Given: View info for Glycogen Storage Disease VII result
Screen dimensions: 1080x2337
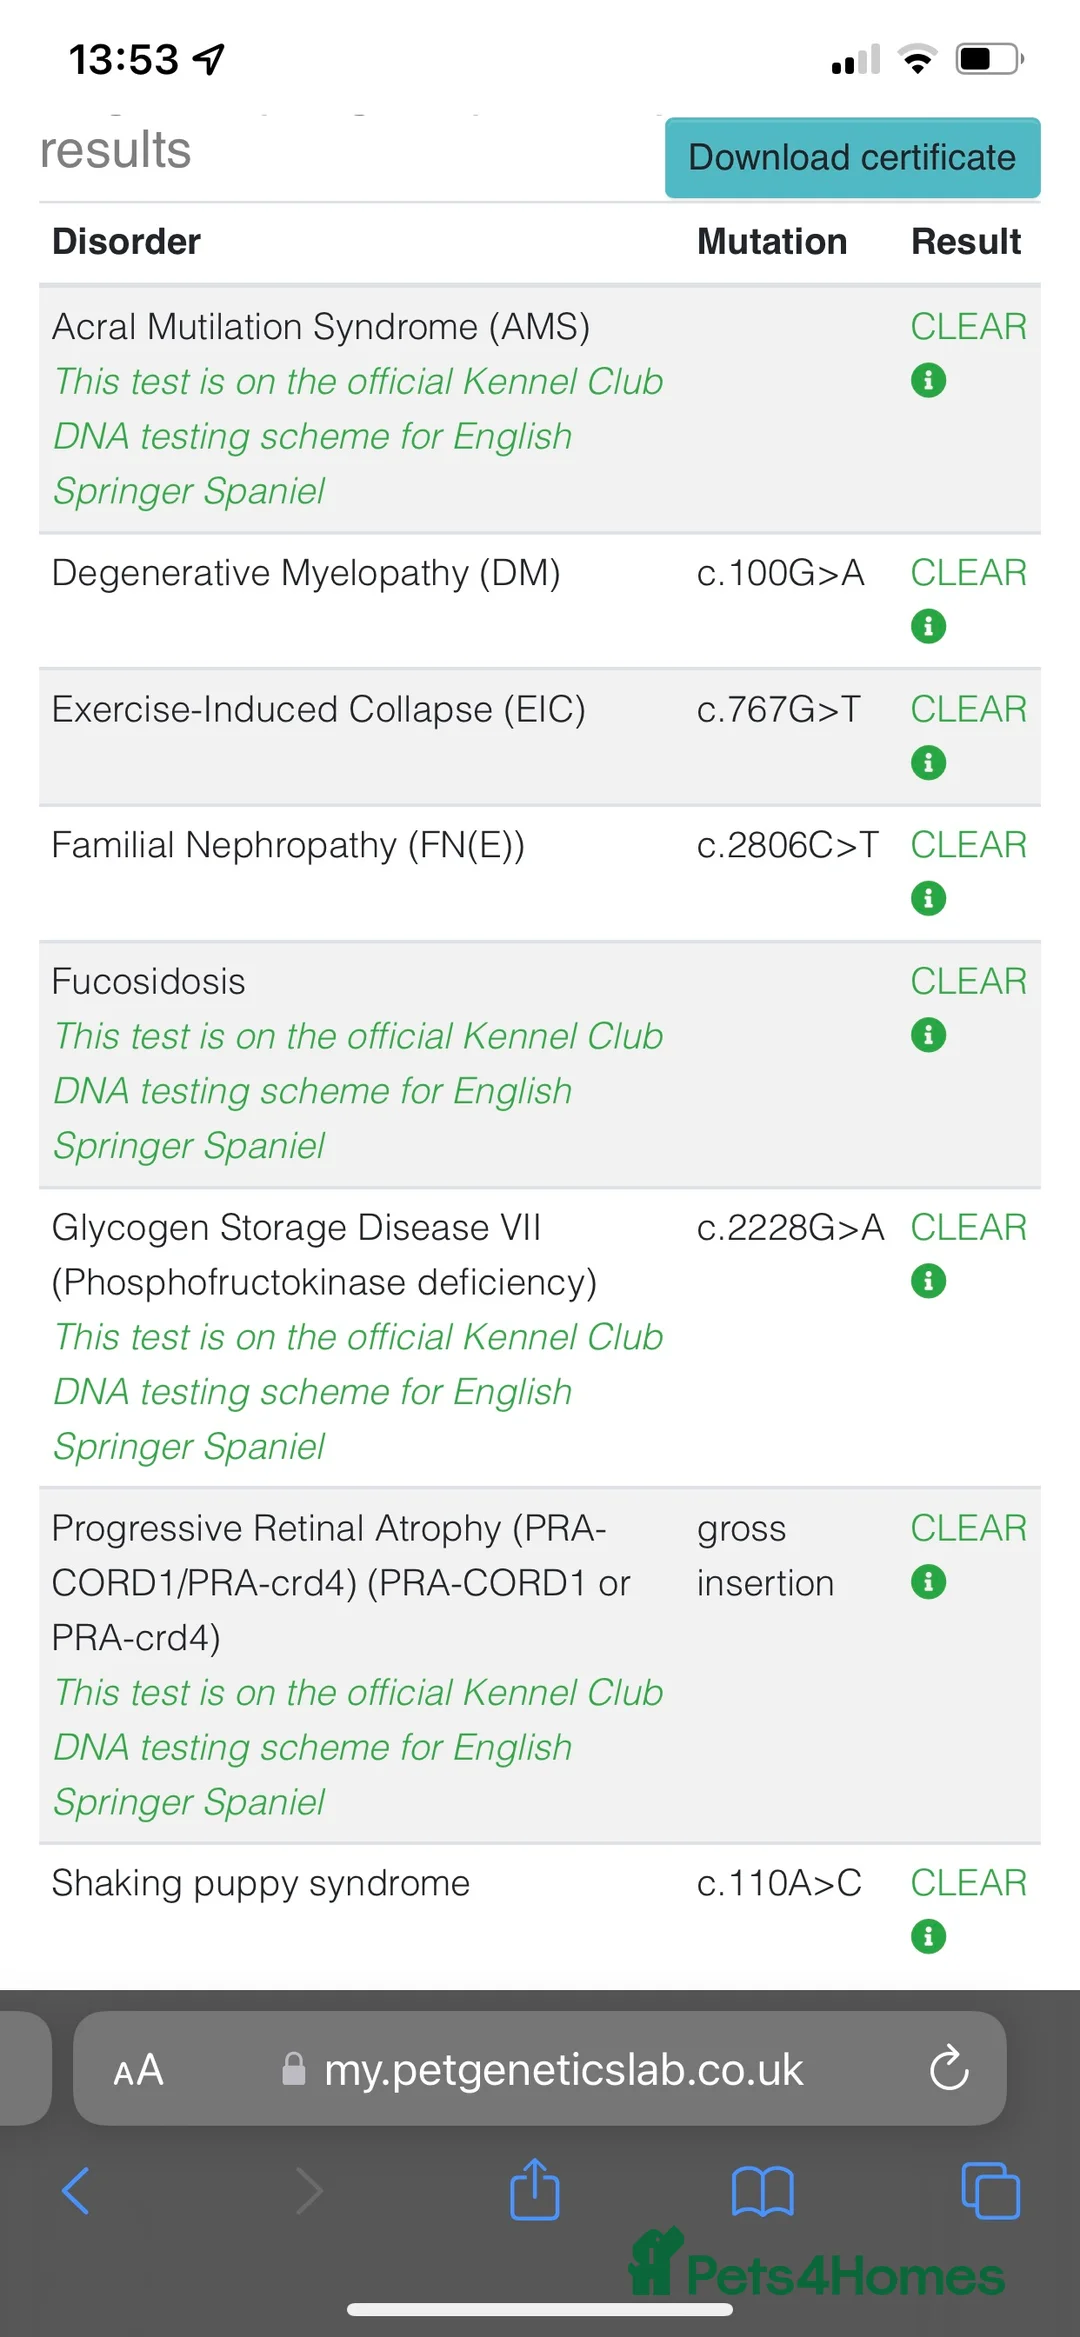Looking at the screenshot, I should [x=928, y=1281].
